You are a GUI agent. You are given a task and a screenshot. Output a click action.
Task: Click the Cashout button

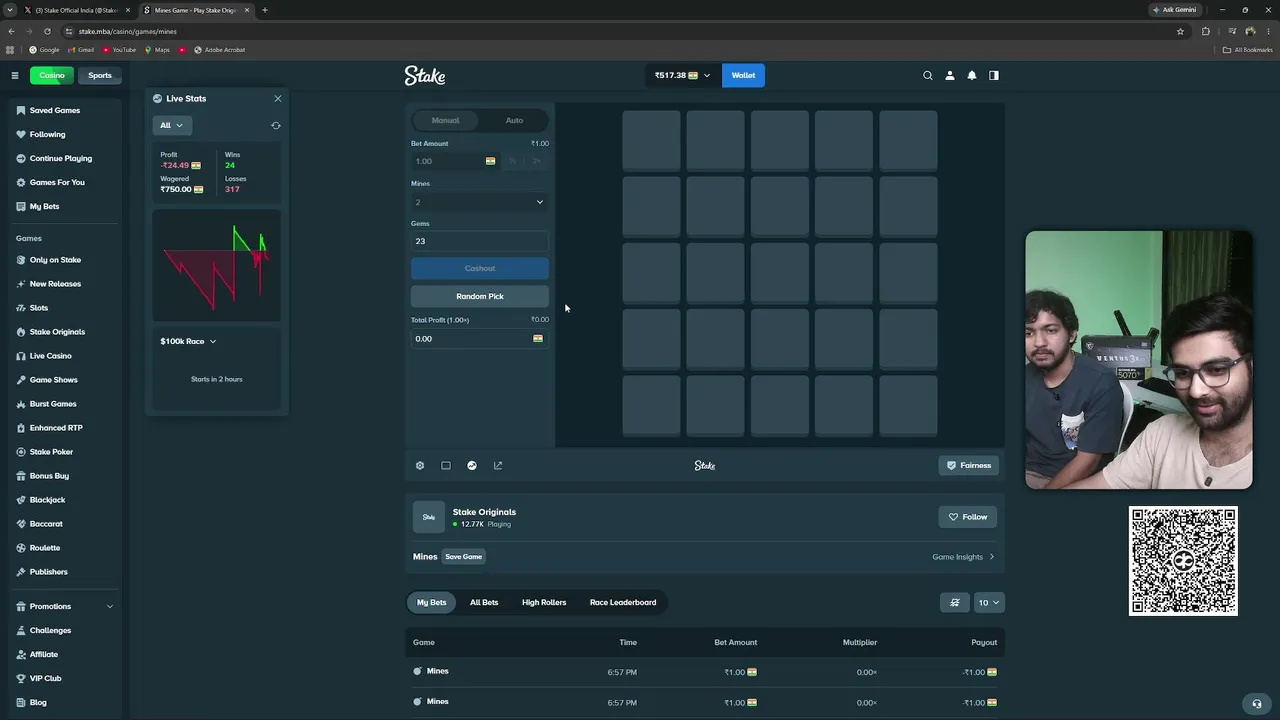[480, 268]
